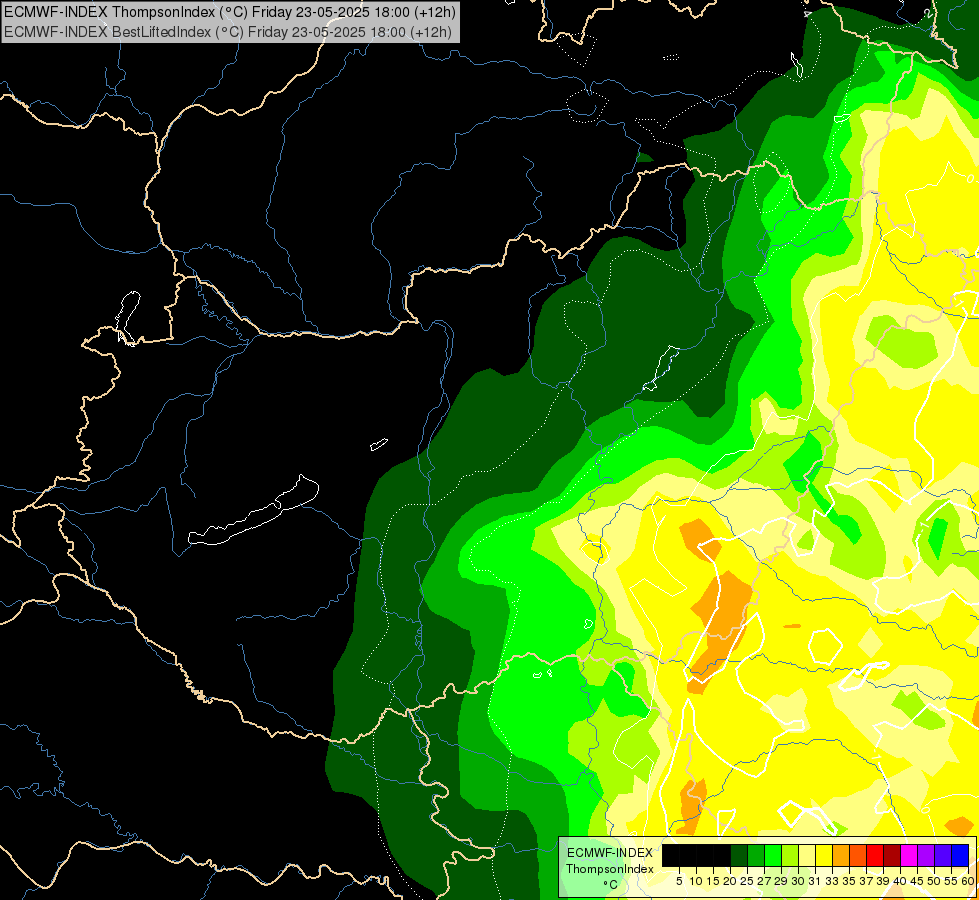Click the bright green 27-29 legend swatch
This screenshot has height=900, width=979.
773,855
